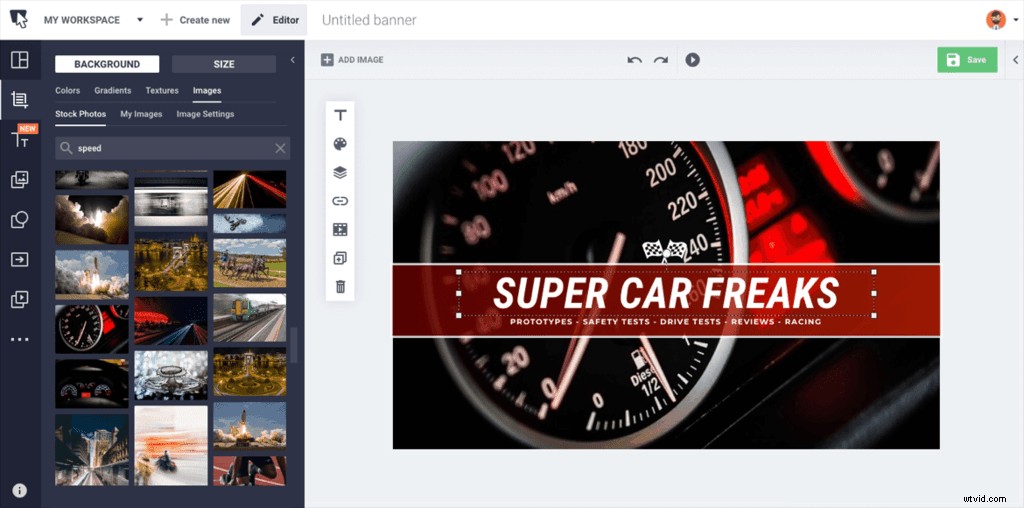The width and height of the screenshot is (1024, 508).
Task: Open the buttons sidebar icon with arrow
Action: click(x=20, y=260)
